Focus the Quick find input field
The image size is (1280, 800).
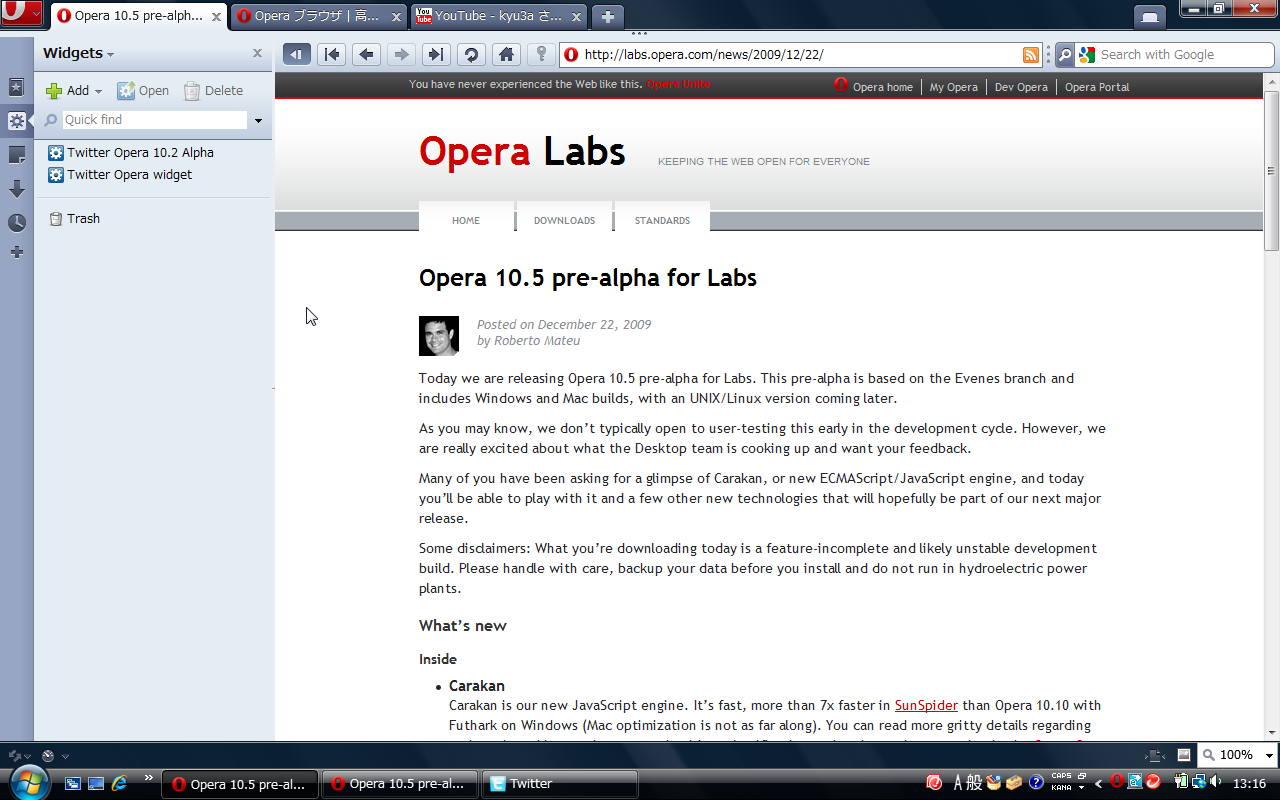click(x=154, y=120)
